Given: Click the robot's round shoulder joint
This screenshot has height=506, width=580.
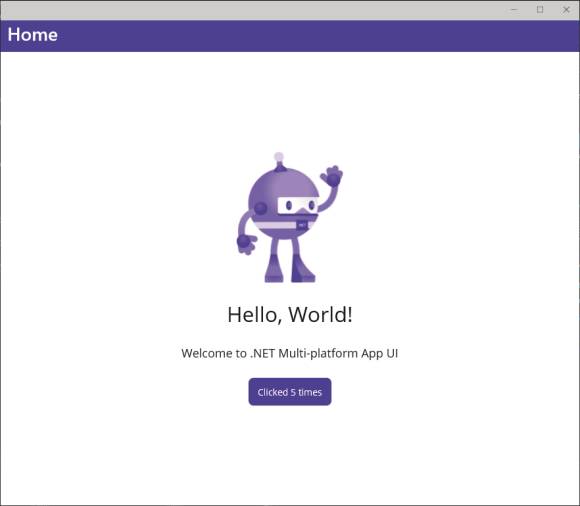Looking at the screenshot, I should [260, 208].
